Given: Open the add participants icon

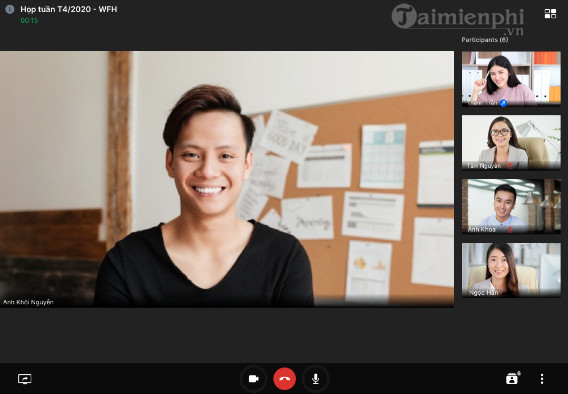Looking at the screenshot, I should (513, 378).
